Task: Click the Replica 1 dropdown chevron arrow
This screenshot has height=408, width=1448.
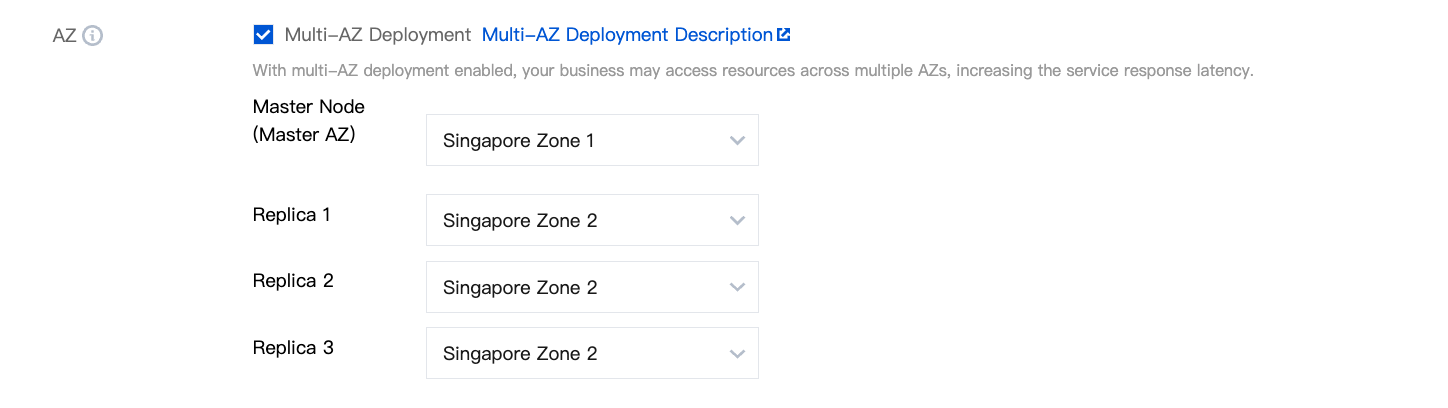Action: point(737,221)
